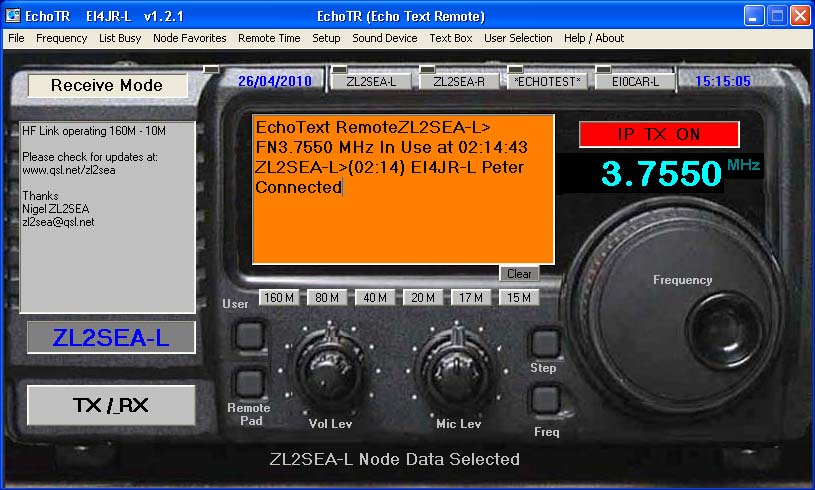Open the List Busy menu
Screen dimensions: 815x490
(x=120, y=38)
